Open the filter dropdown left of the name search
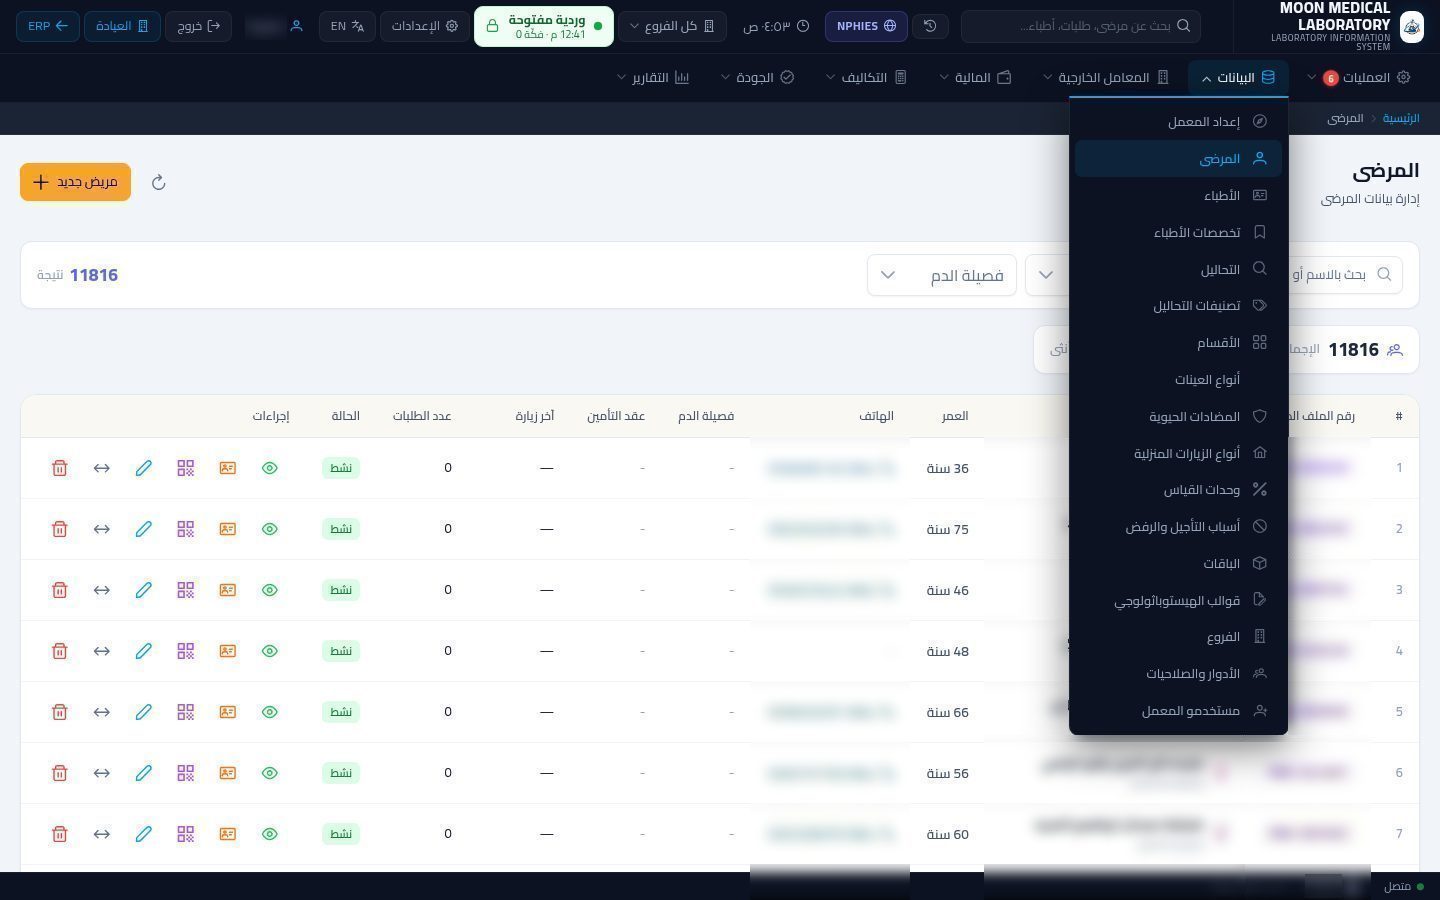The image size is (1440, 900). click(1046, 275)
